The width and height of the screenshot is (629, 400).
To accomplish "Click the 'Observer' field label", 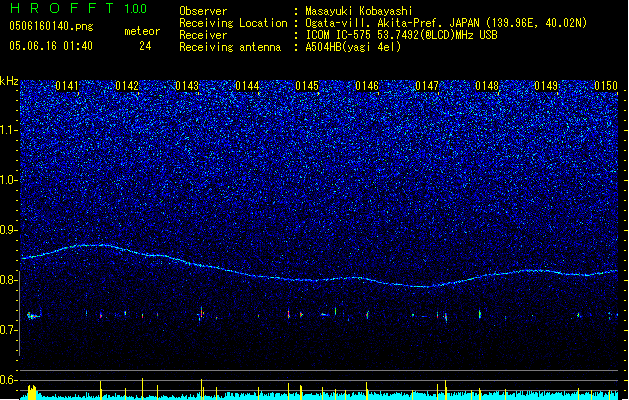I will coord(203,11).
